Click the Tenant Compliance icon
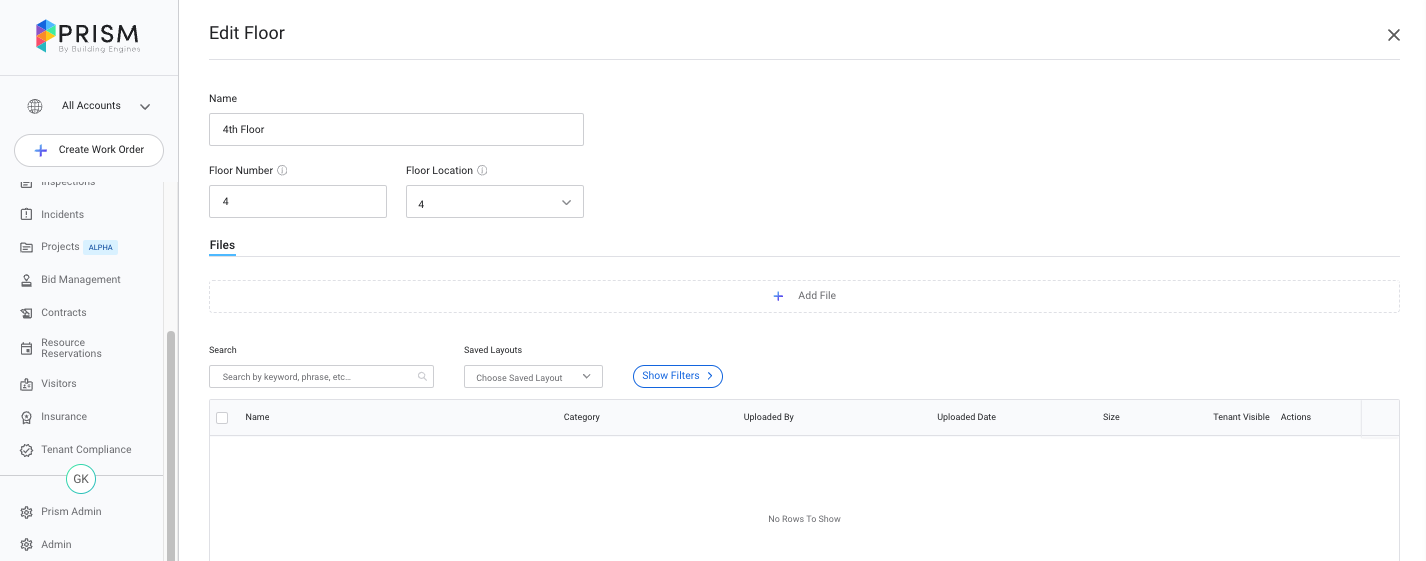Screen dimensions: 1426x561 [27, 450]
